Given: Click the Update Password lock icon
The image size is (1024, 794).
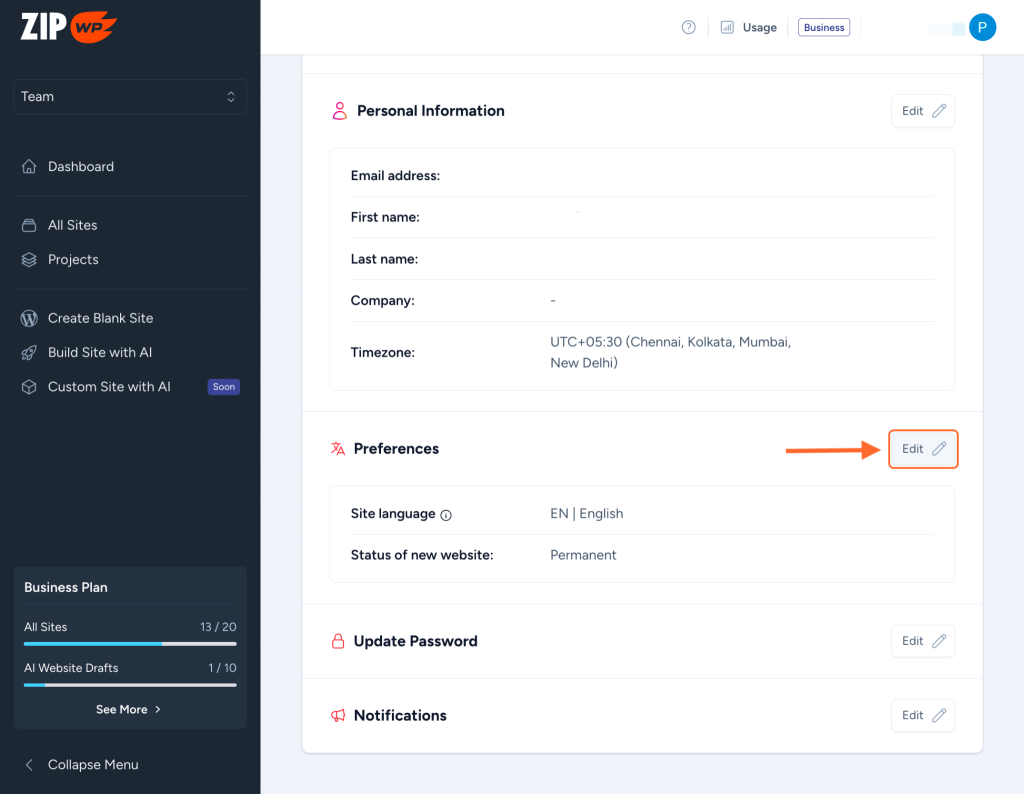Looking at the screenshot, I should [338, 641].
